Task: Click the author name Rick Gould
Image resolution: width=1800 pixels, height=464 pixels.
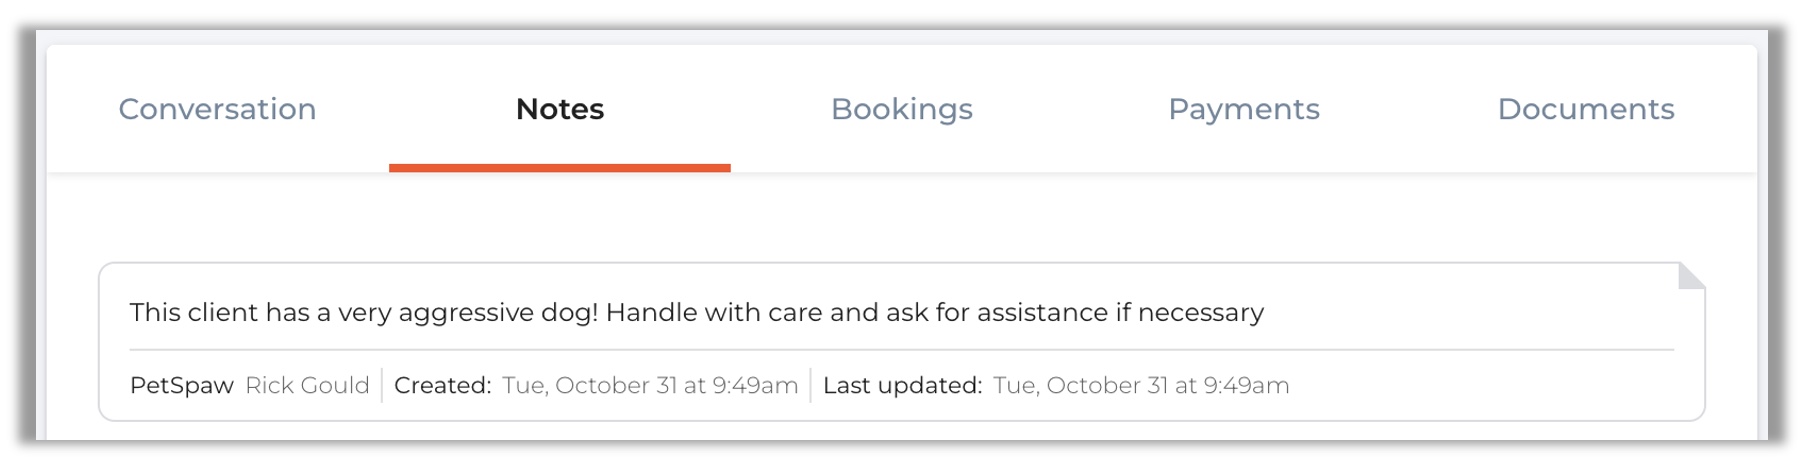Action: (307, 386)
